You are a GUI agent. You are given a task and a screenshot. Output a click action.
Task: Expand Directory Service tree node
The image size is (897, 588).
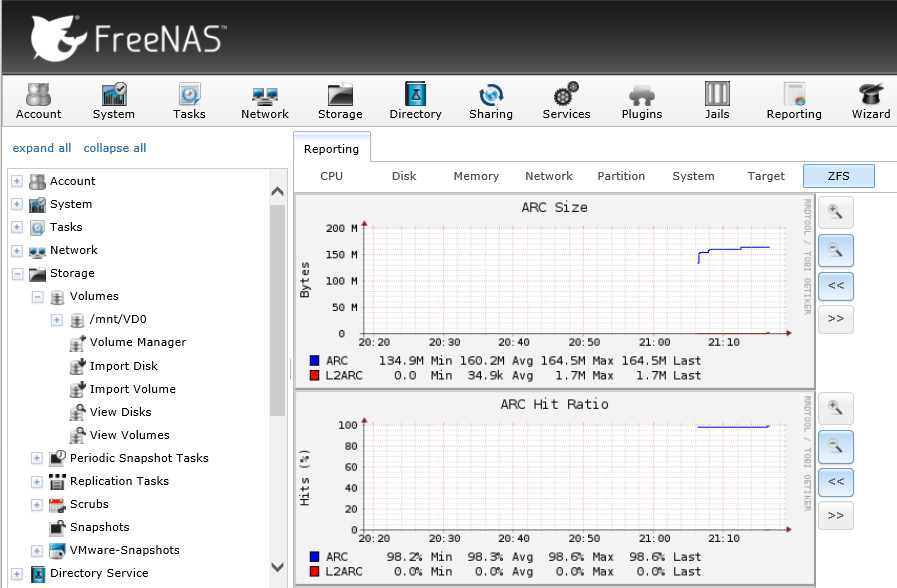[x=17, y=574]
